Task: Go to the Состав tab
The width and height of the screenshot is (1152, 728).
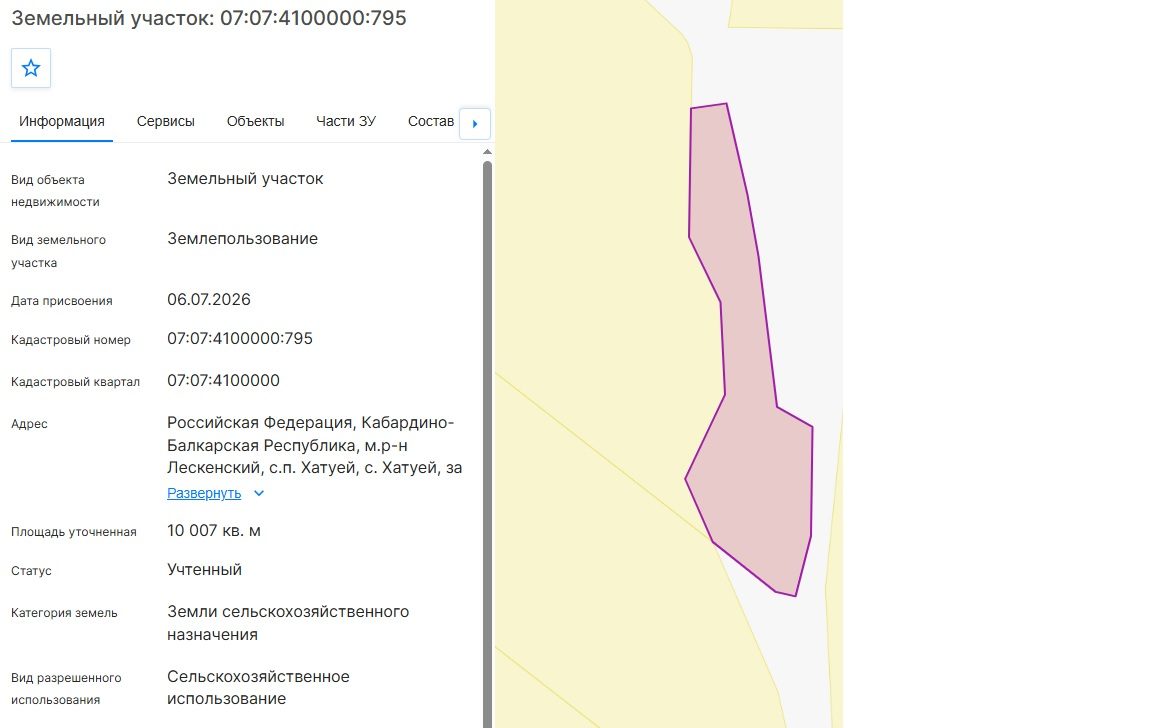Action: 431,121
